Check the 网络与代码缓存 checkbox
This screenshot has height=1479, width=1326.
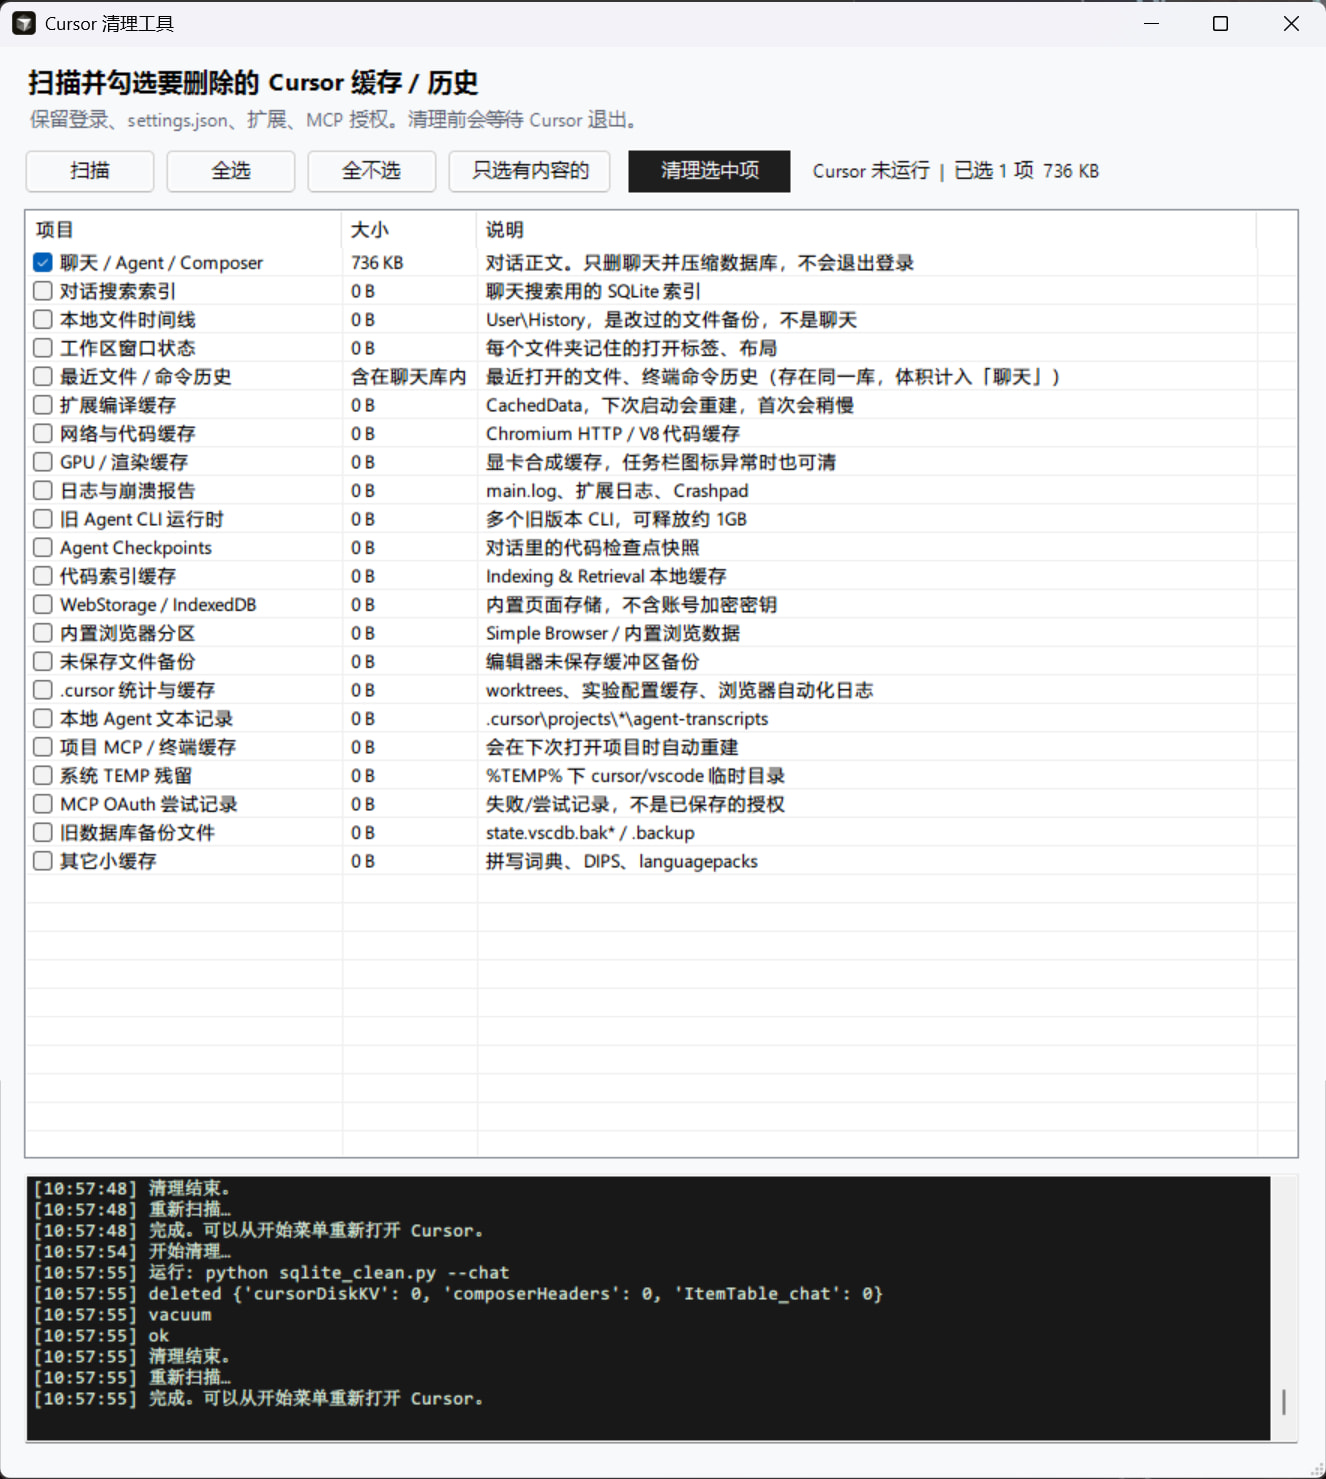click(x=43, y=434)
